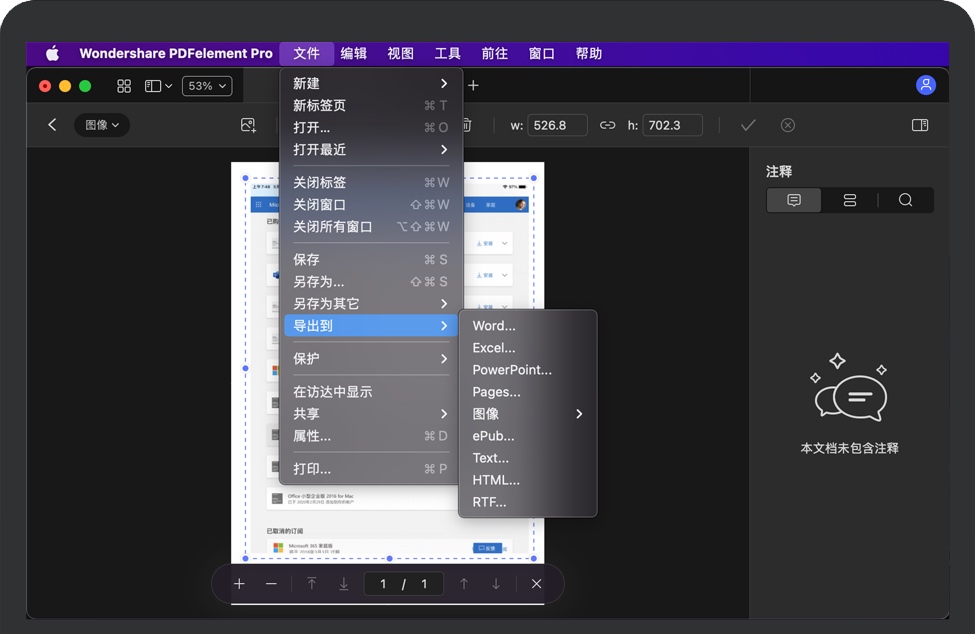975x634 pixels.
Task: Expand the 图像 mode dropdown
Action: click(102, 125)
